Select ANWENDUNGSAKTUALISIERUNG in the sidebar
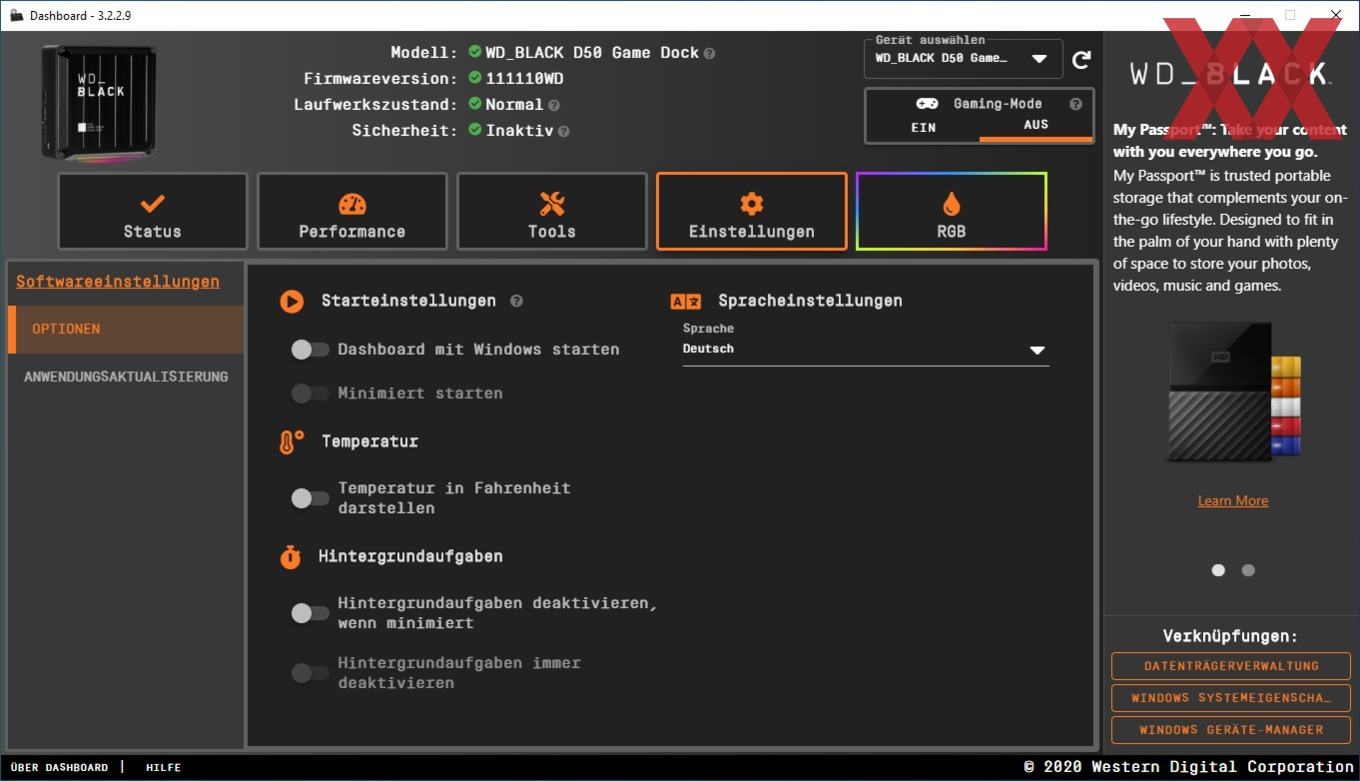This screenshot has width=1360, height=781. click(x=125, y=377)
